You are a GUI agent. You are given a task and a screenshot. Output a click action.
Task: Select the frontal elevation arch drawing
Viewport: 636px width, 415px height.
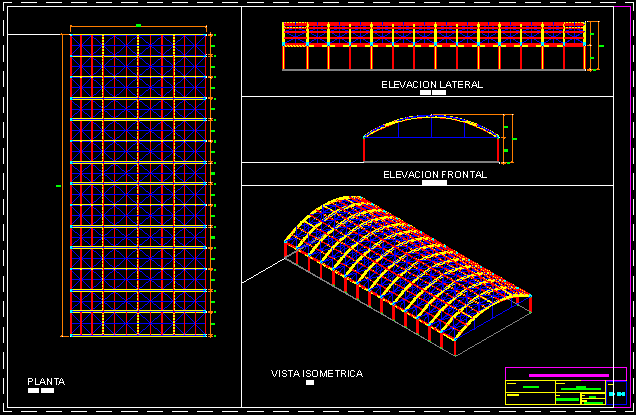(432, 138)
